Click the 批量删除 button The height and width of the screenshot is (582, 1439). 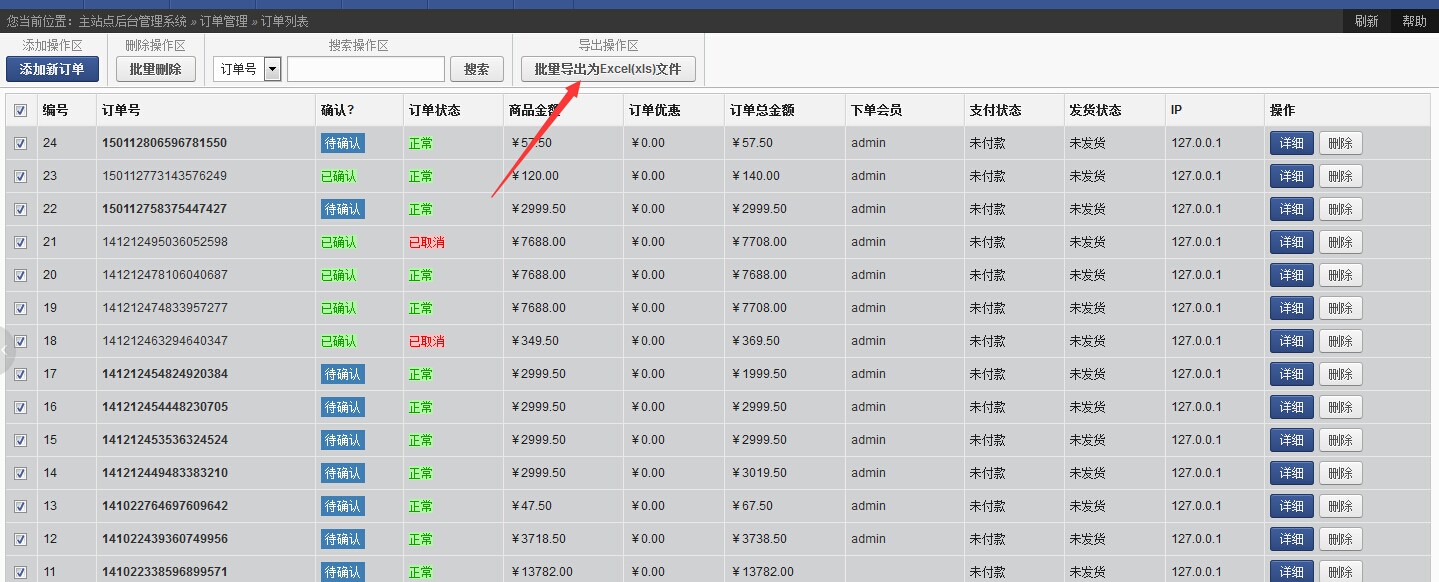click(x=155, y=69)
